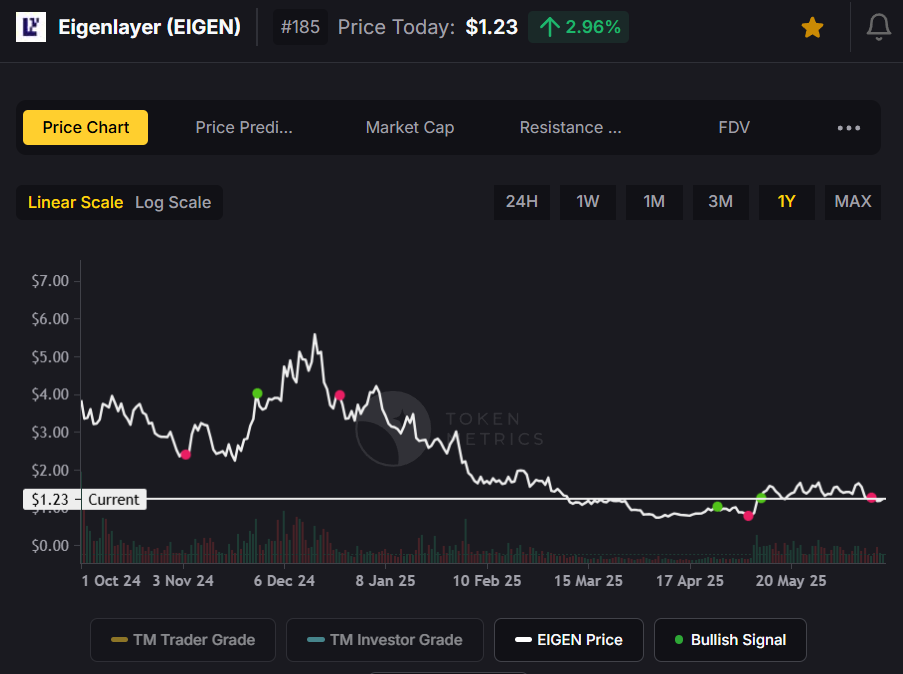Toggle EIGEN Price series visibility

(569, 640)
